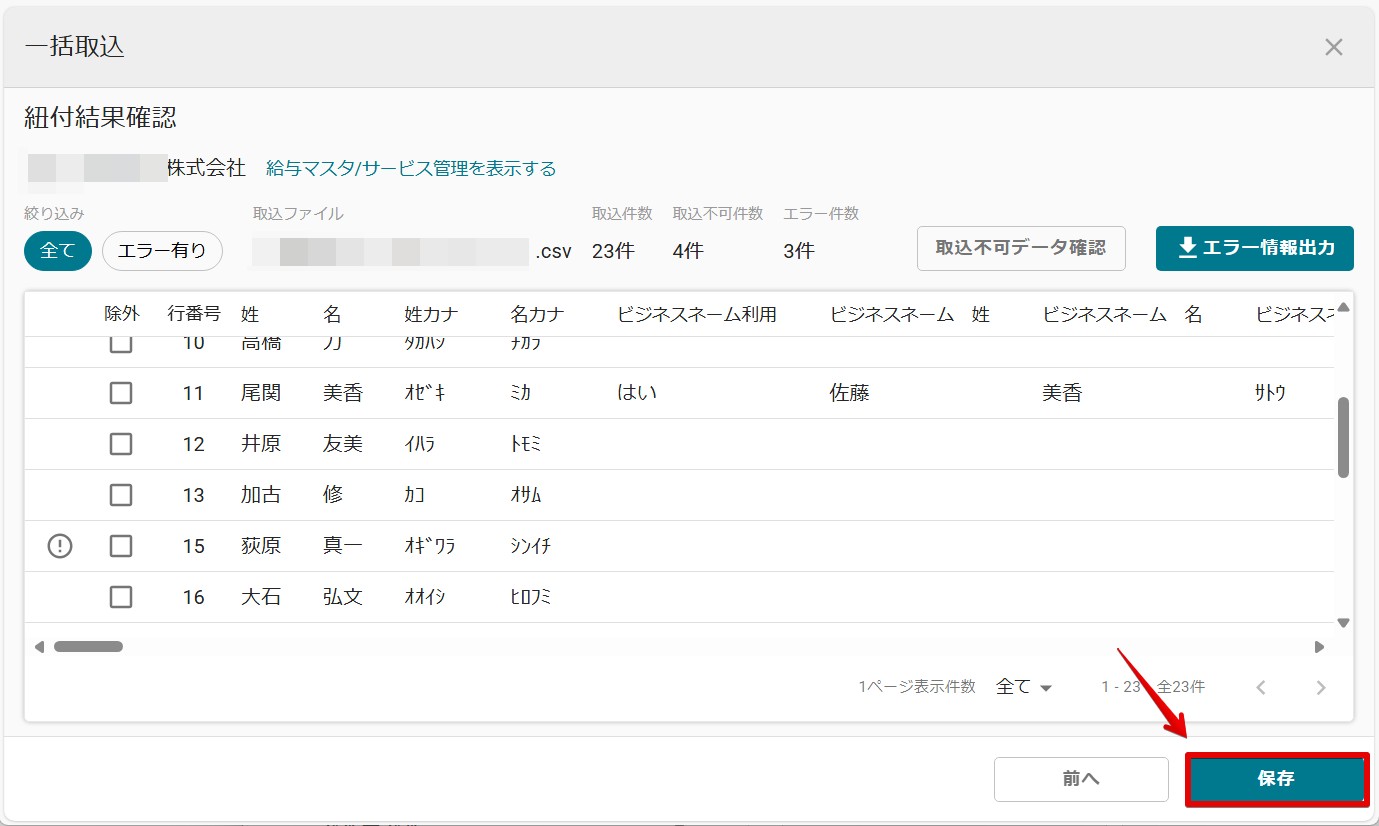
Task: Click the ビジネスネーム 名 column header
Action: 1122,314
